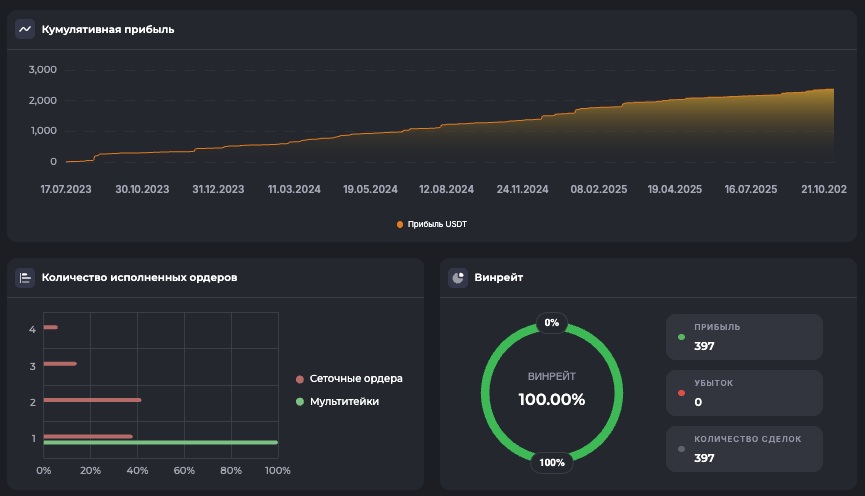Image resolution: width=865 pixels, height=496 pixels.
Task: Click the 100.00% value in the donut center
Action: (x=552, y=399)
